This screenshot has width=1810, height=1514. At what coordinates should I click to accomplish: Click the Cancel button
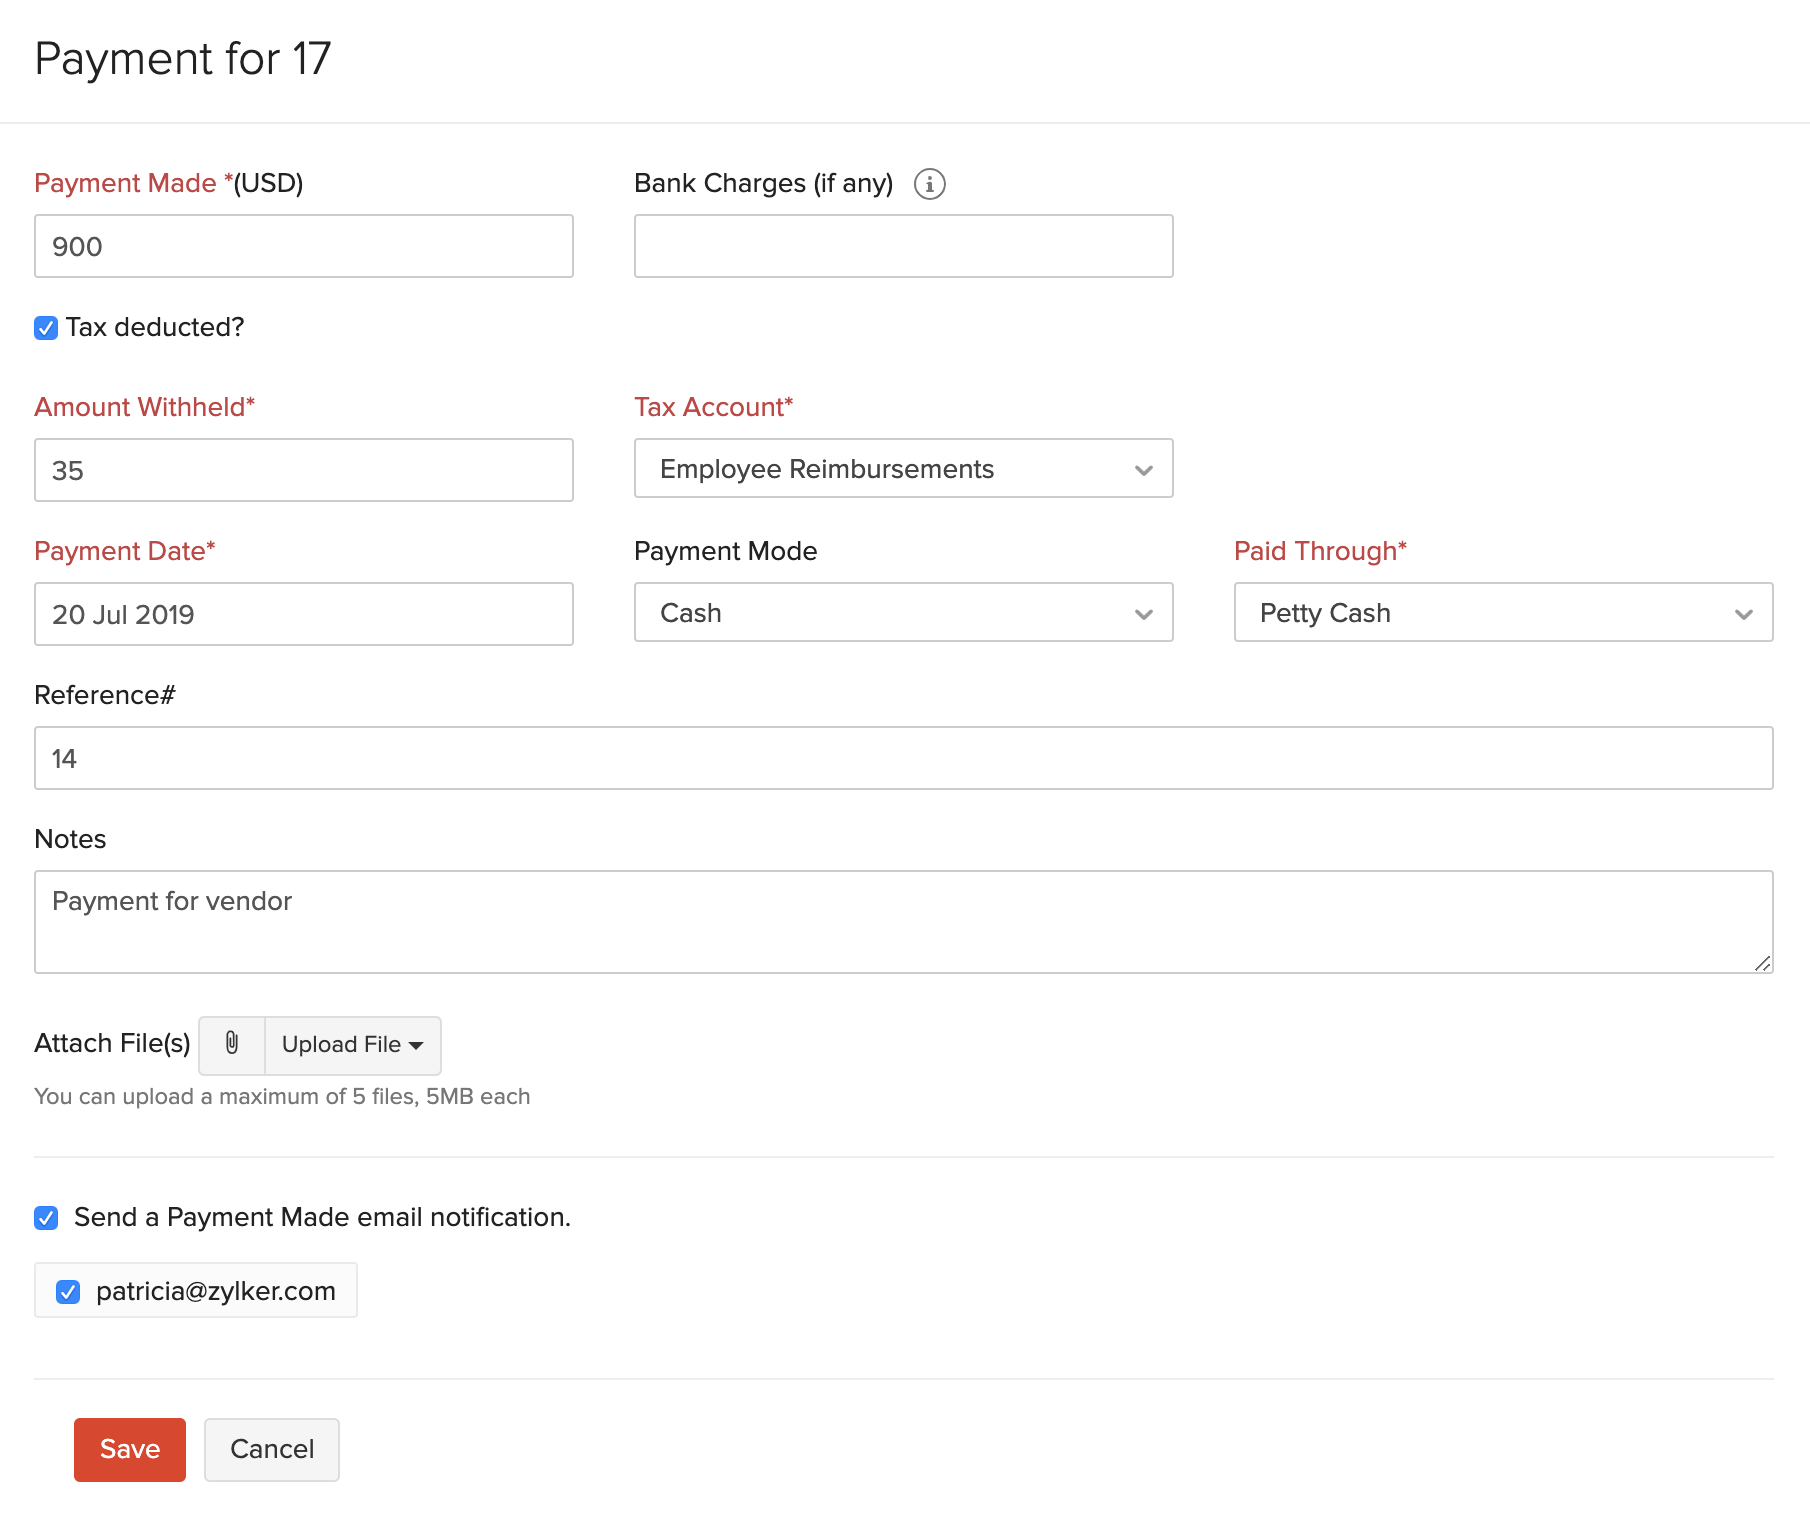tap(271, 1448)
